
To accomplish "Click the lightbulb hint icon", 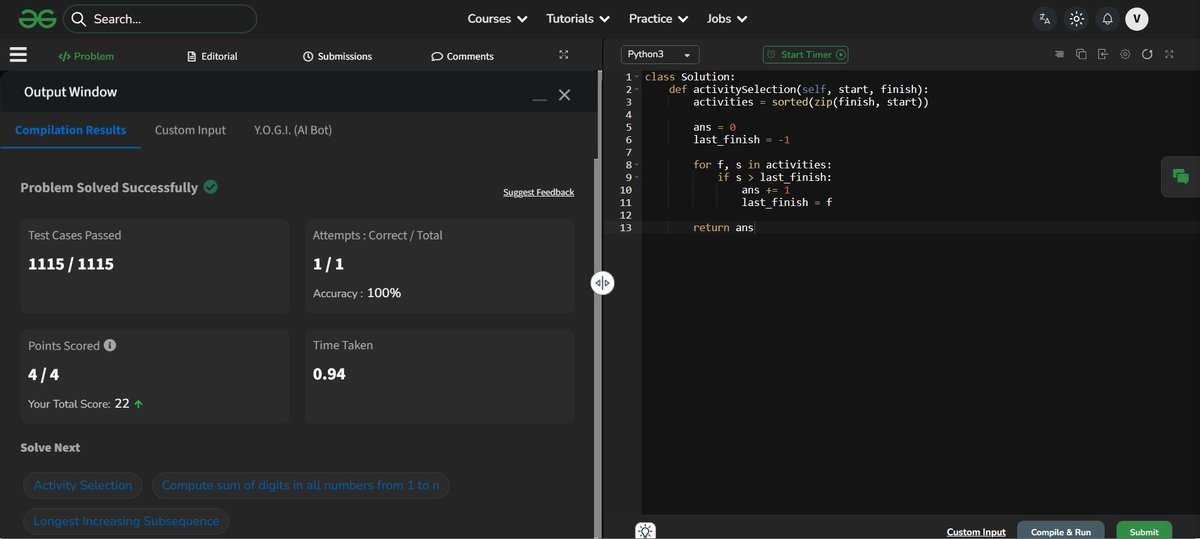I will click(646, 531).
